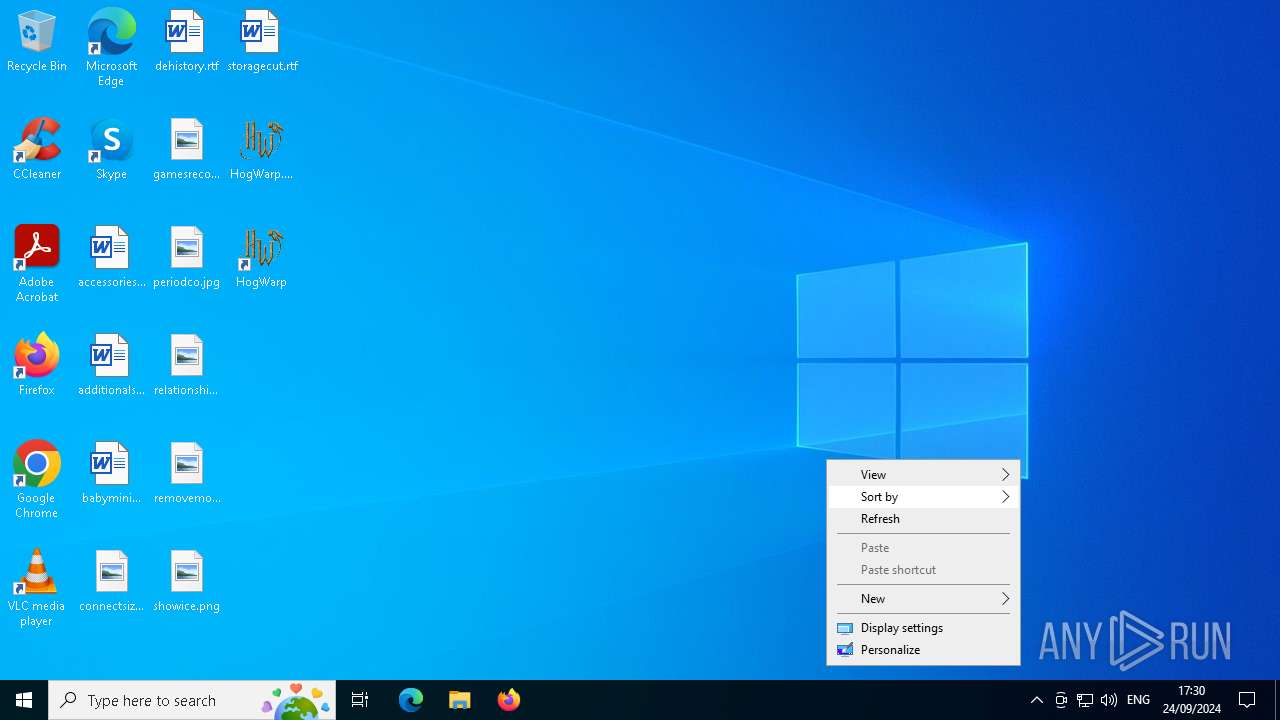
Task: Select the babymini... Word document icon
Action: point(111,474)
